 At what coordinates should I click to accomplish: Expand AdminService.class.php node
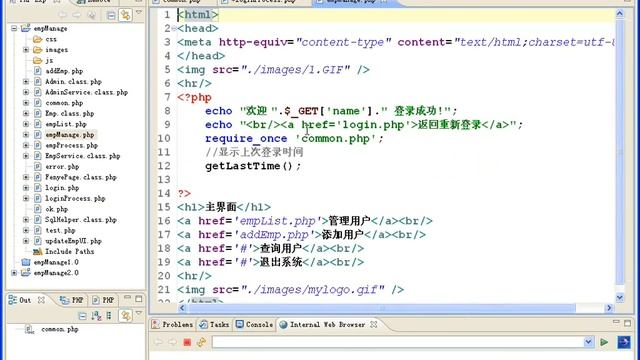26,92
